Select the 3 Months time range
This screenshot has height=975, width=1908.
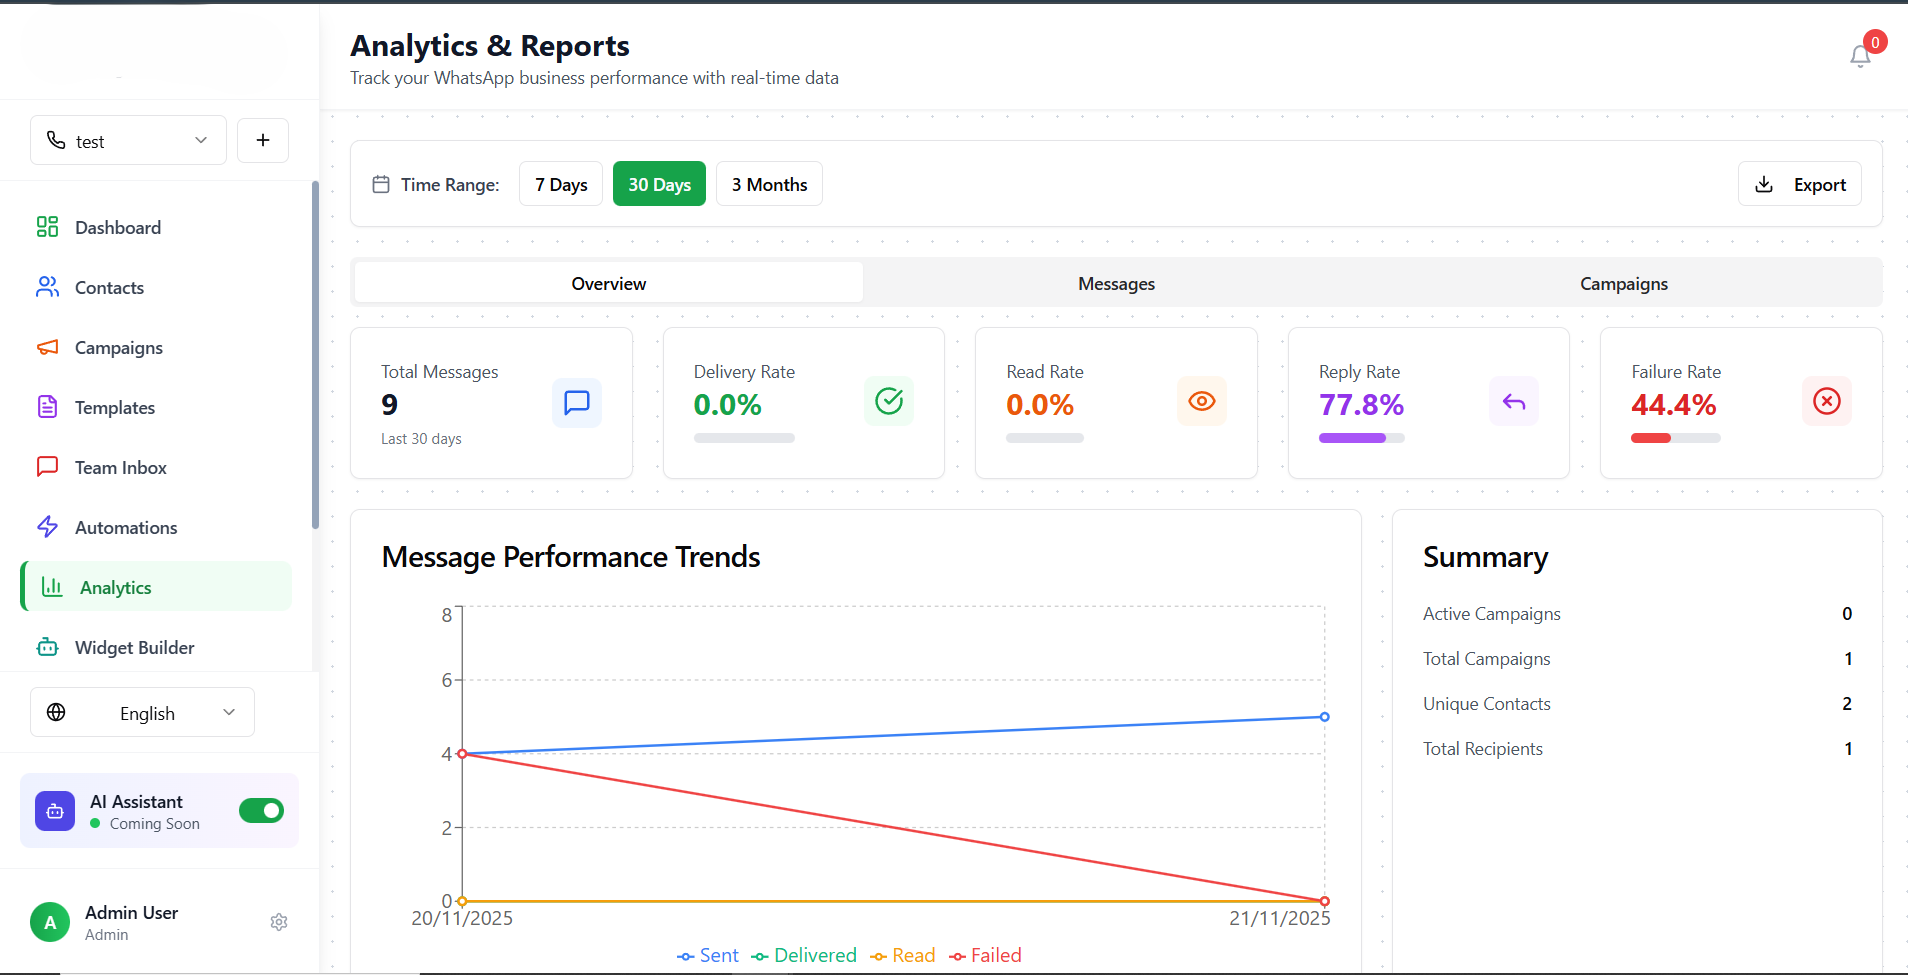click(769, 184)
